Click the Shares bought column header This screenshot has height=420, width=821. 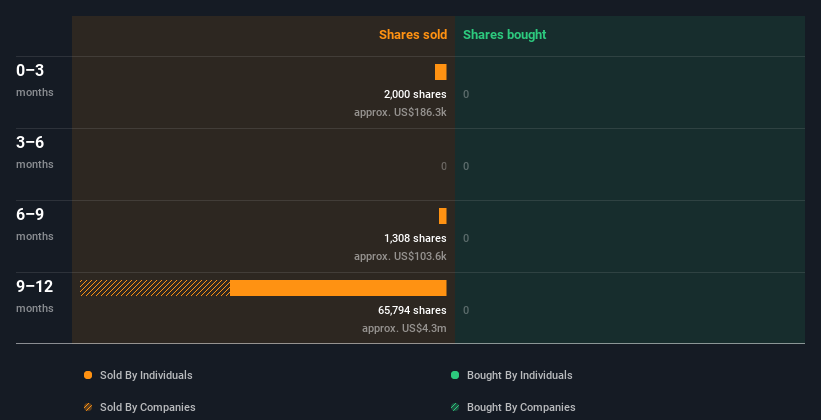505,35
